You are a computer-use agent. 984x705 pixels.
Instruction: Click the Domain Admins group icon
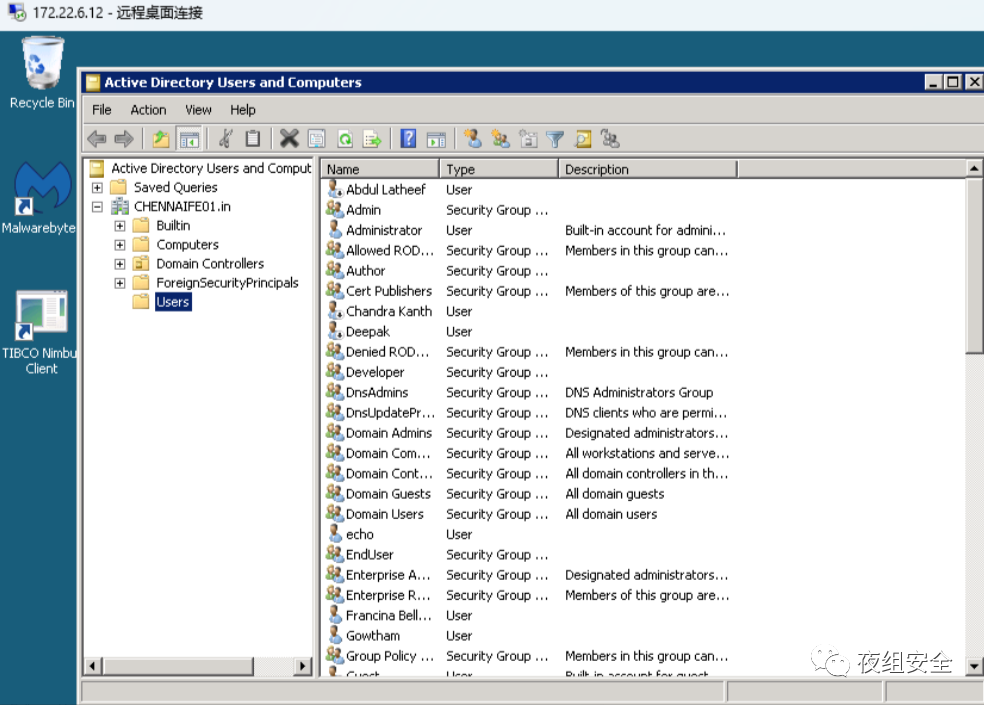(x=334, y=433)
